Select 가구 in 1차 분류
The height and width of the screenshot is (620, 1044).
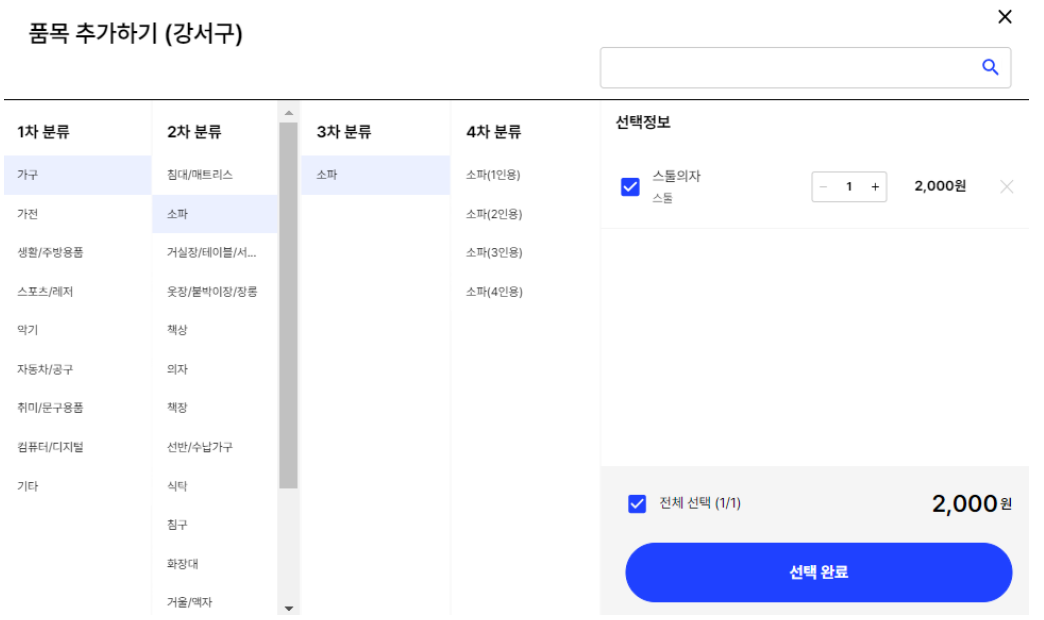point(78,175)
